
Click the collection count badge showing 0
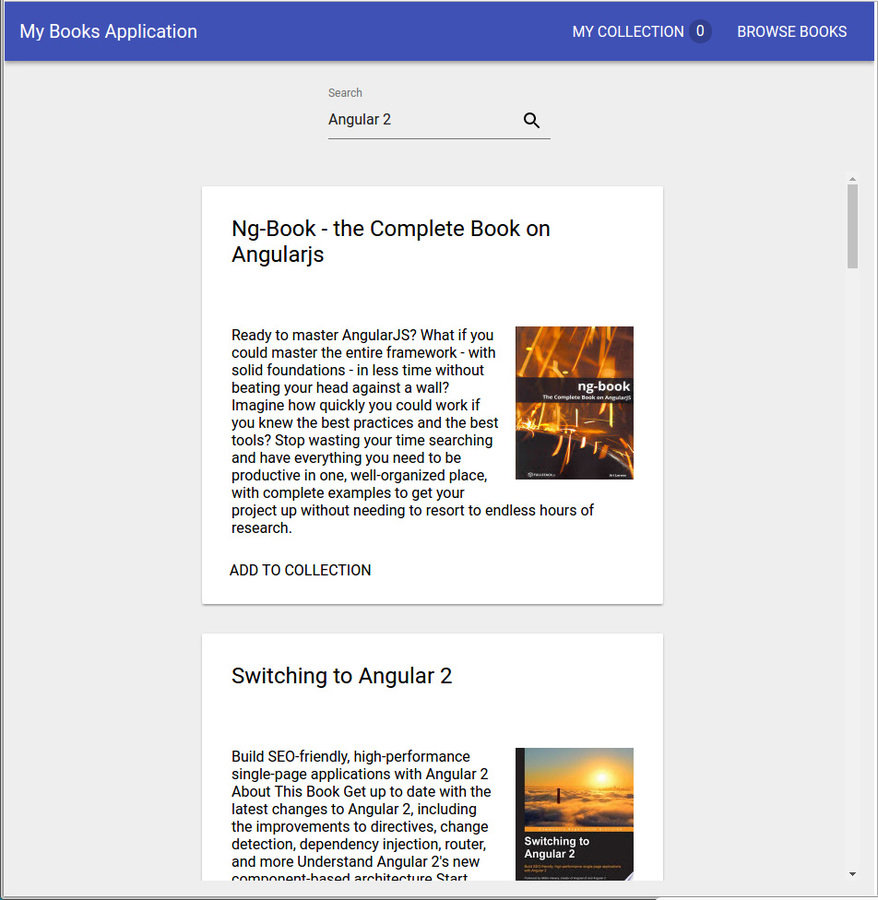700,31
